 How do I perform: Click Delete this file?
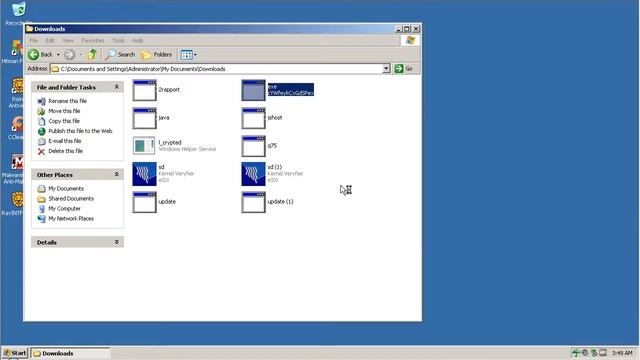click(65, 151)
